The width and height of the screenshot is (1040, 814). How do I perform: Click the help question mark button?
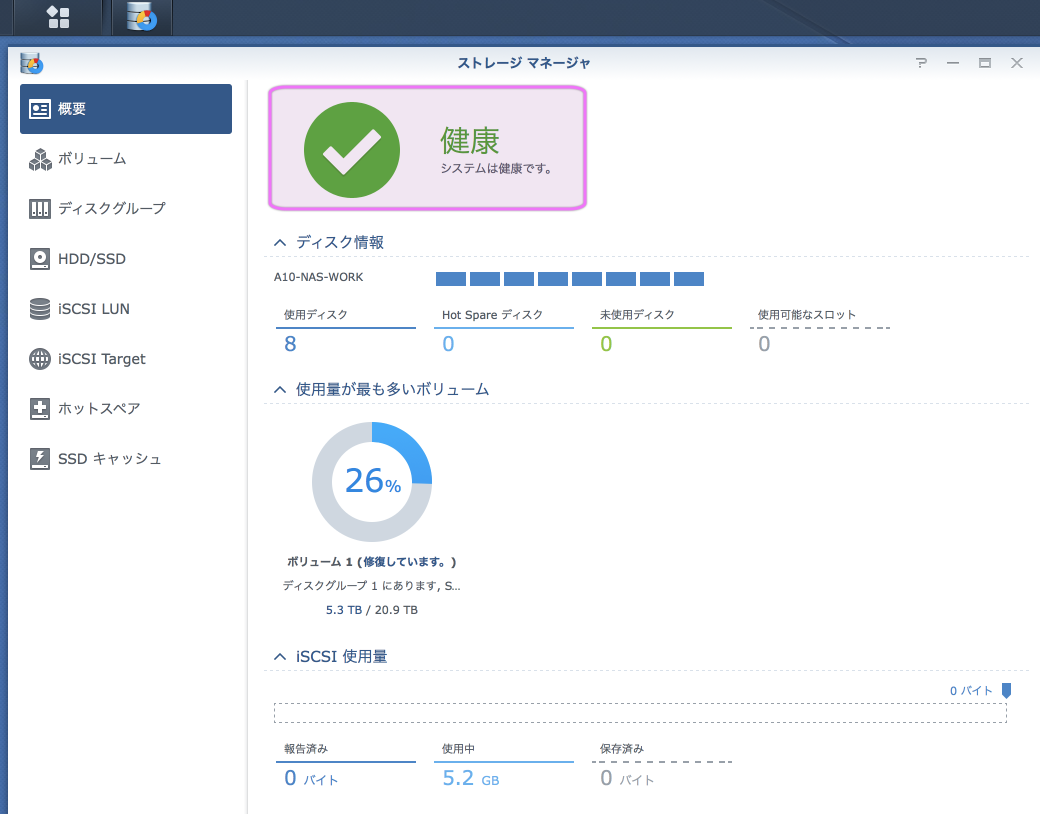[921, 63]
